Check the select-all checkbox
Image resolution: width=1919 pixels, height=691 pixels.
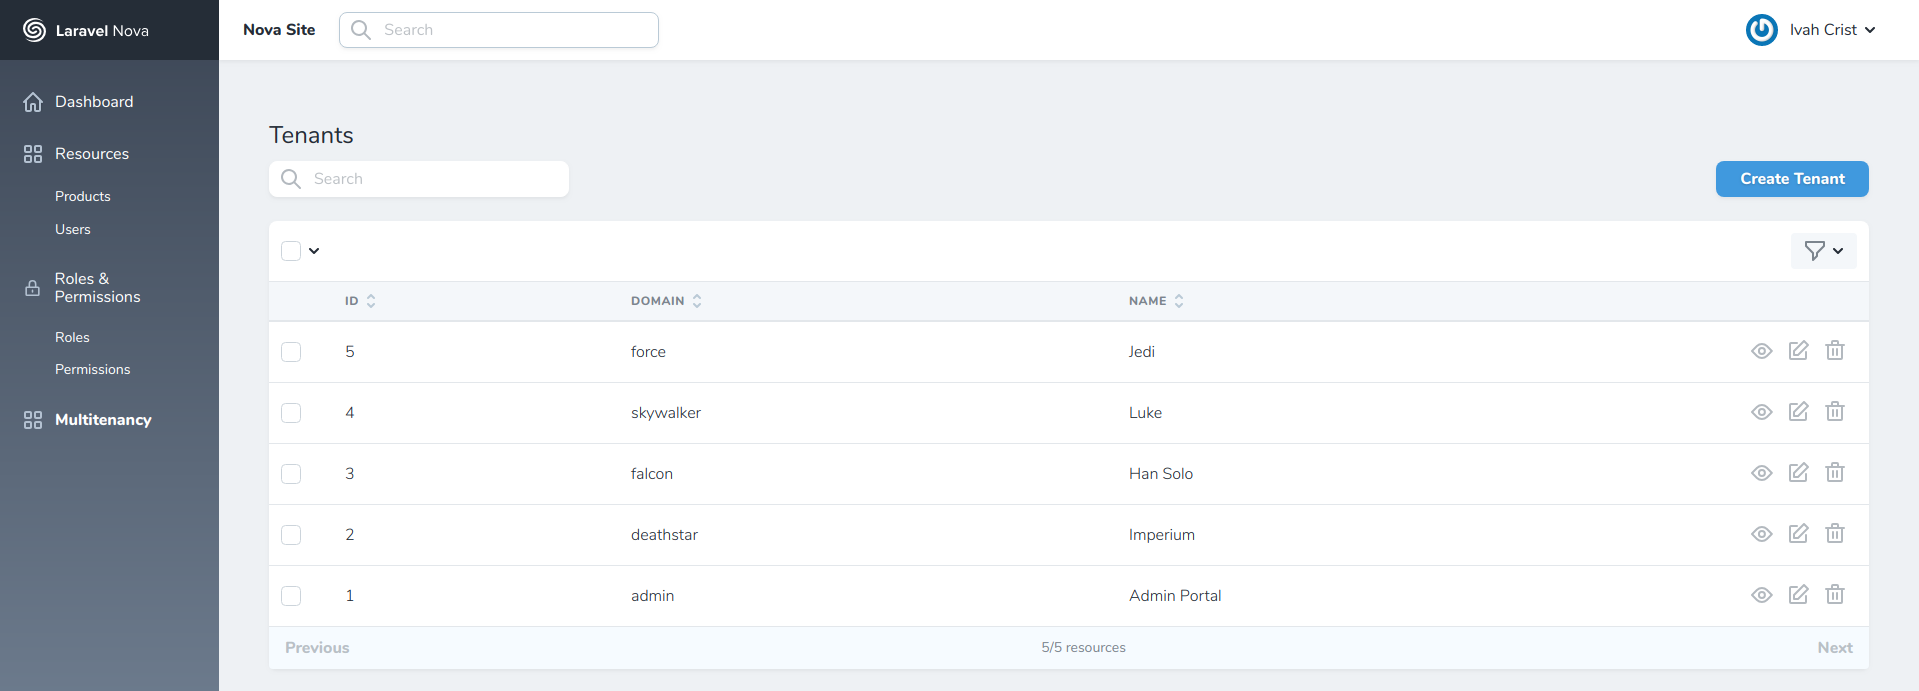click(x=291, y=251)
